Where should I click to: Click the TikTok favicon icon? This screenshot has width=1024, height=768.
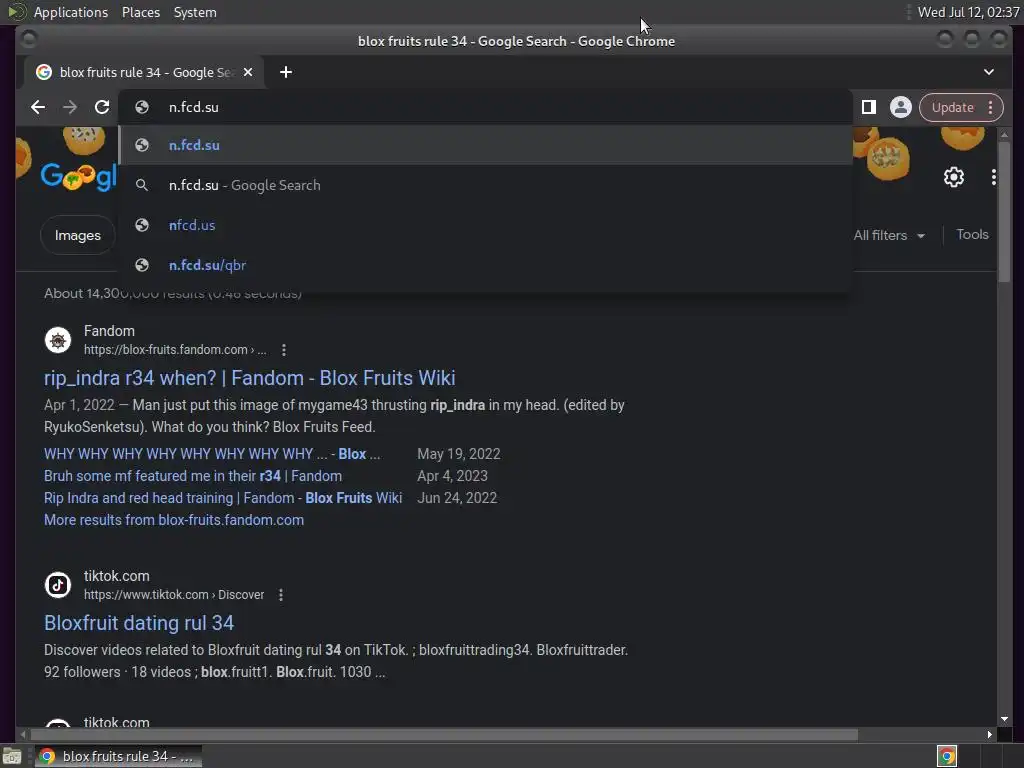point(57,585)
